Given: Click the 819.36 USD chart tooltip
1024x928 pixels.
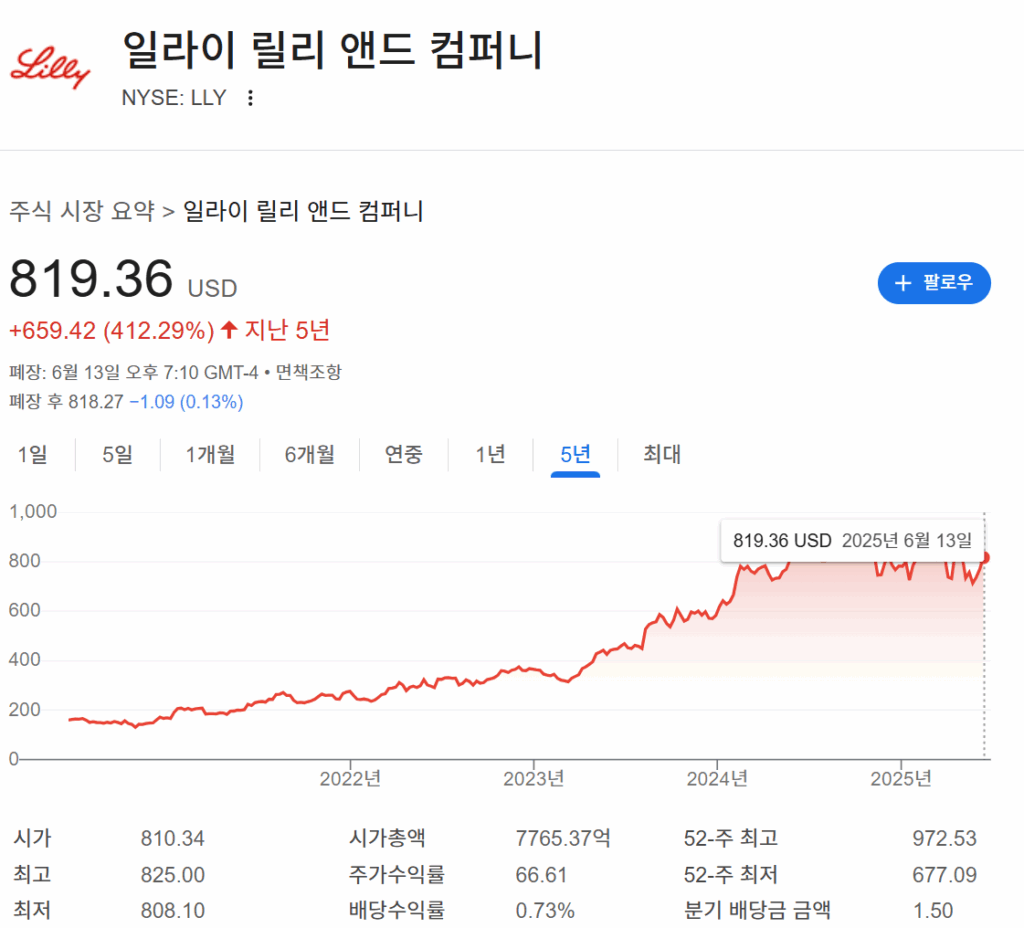Looking at the screenshot, I should pos(852,541).
